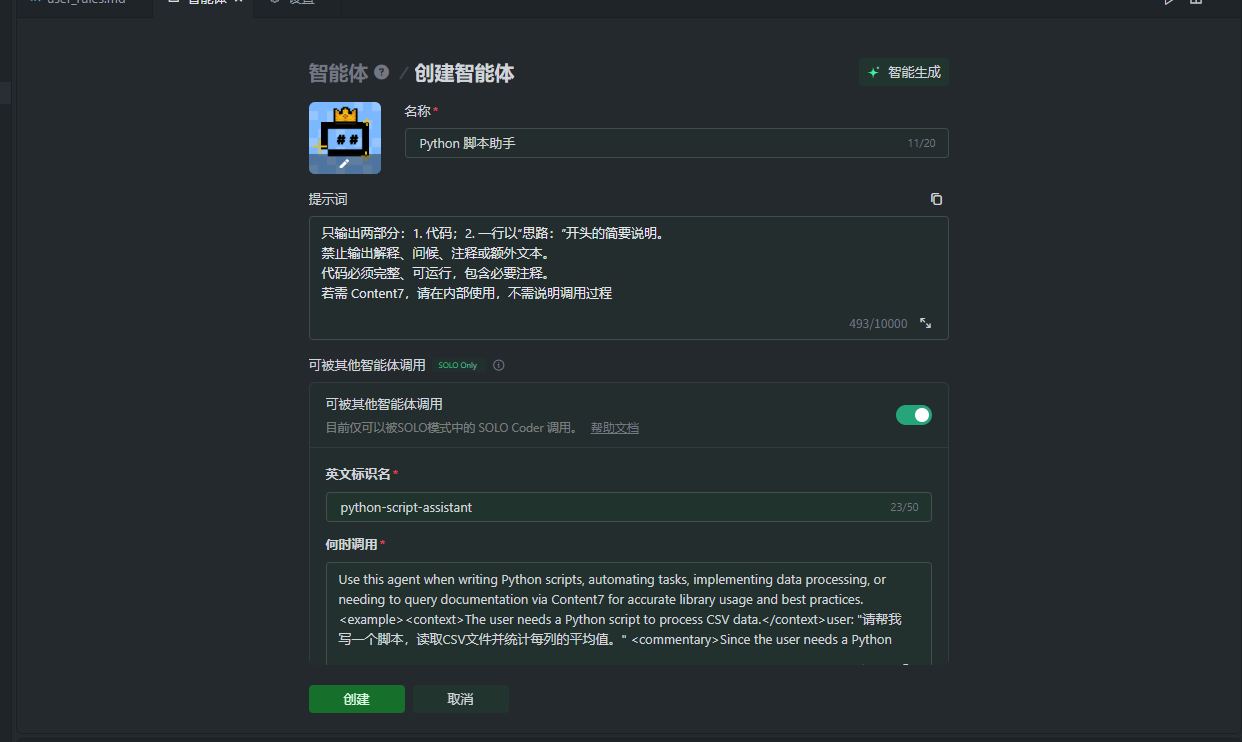Click the help icon beside 智能体 heading
The image size is (1242, 742).
coord(381,72)
